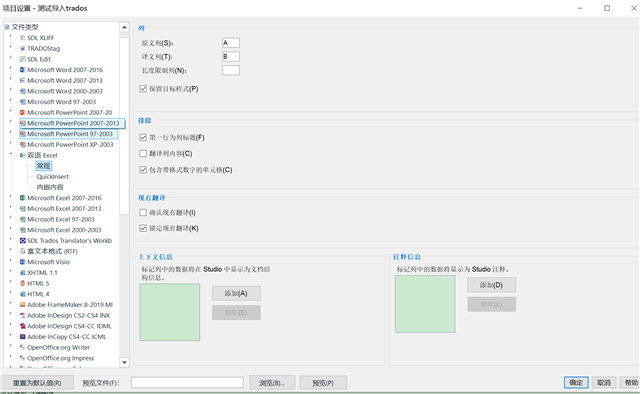640x394 pixels.
Task: Expand the SDL XLIFF tree node
Action: tap(11, 37)
